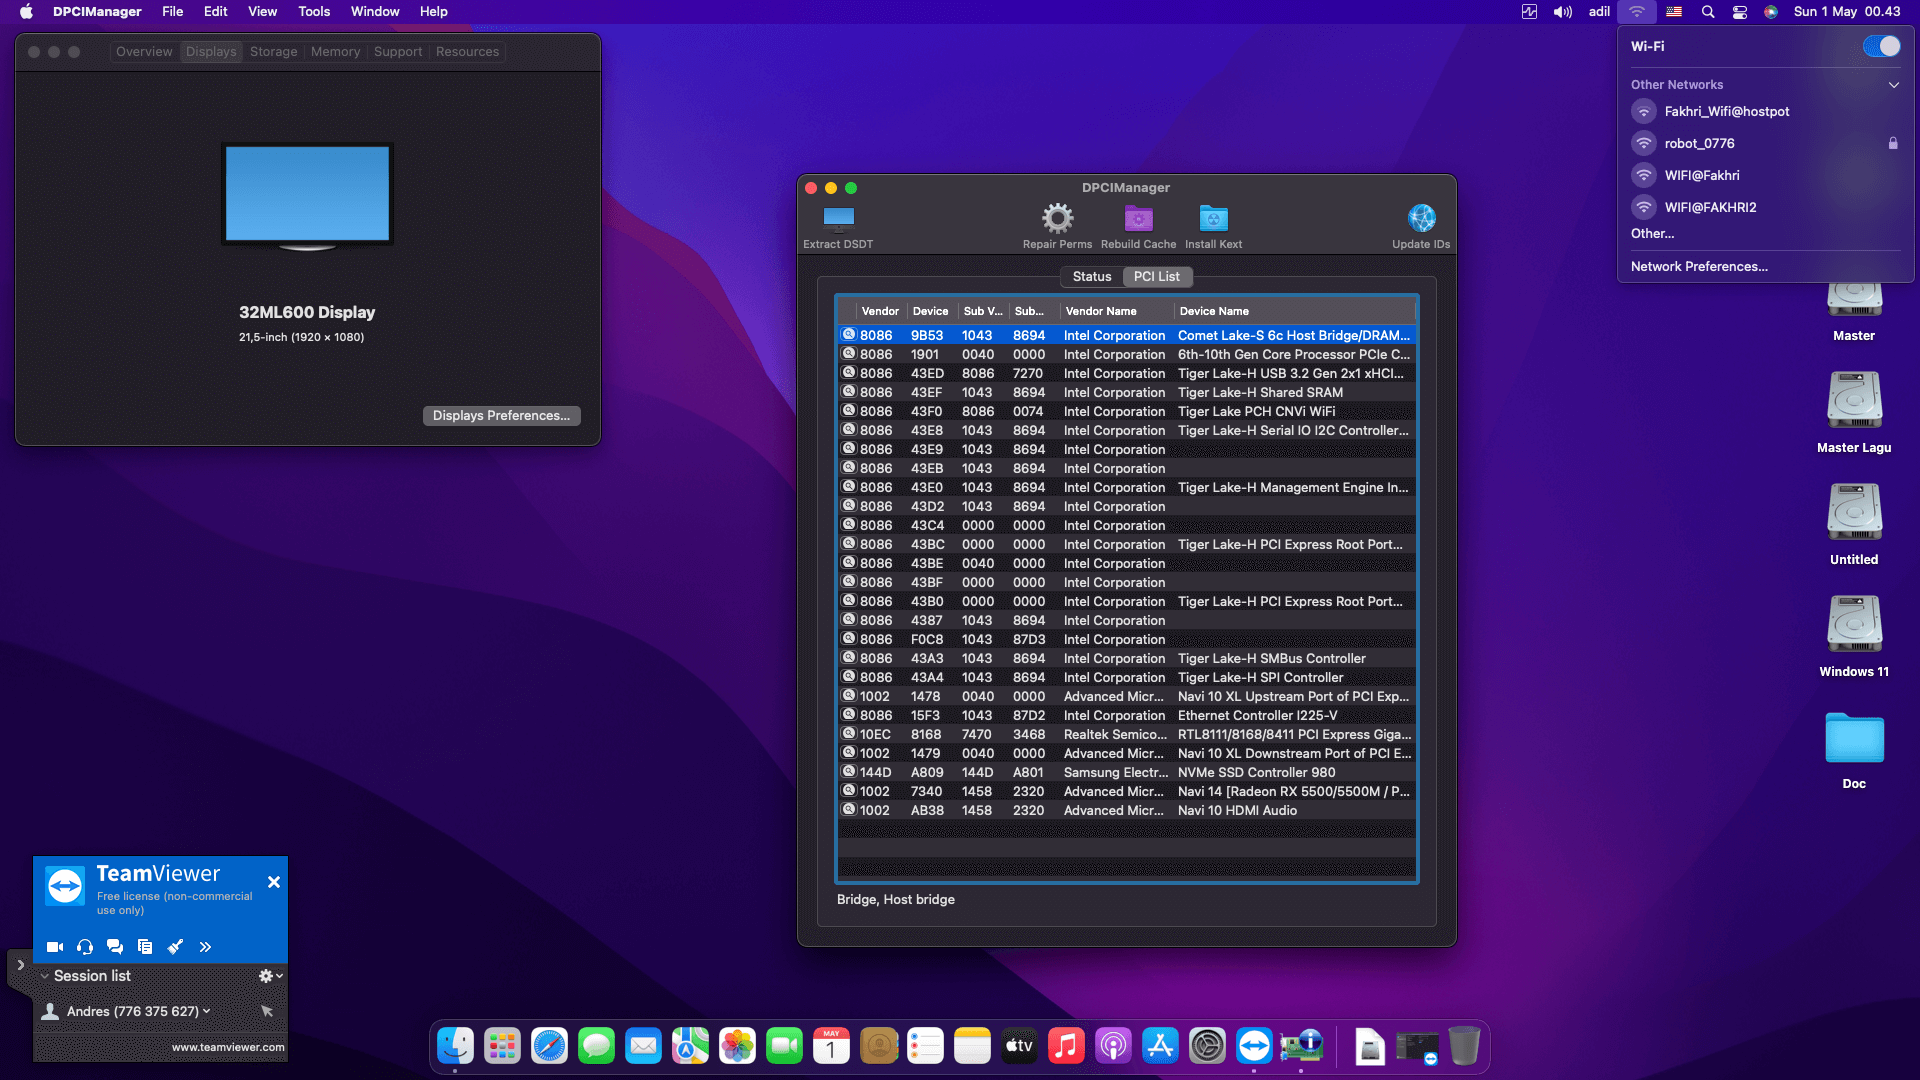Image resolution: width=1920 pixels, height=1080 pixels.
Task: Open Messages from the dock
Action: coord(597,1046)
